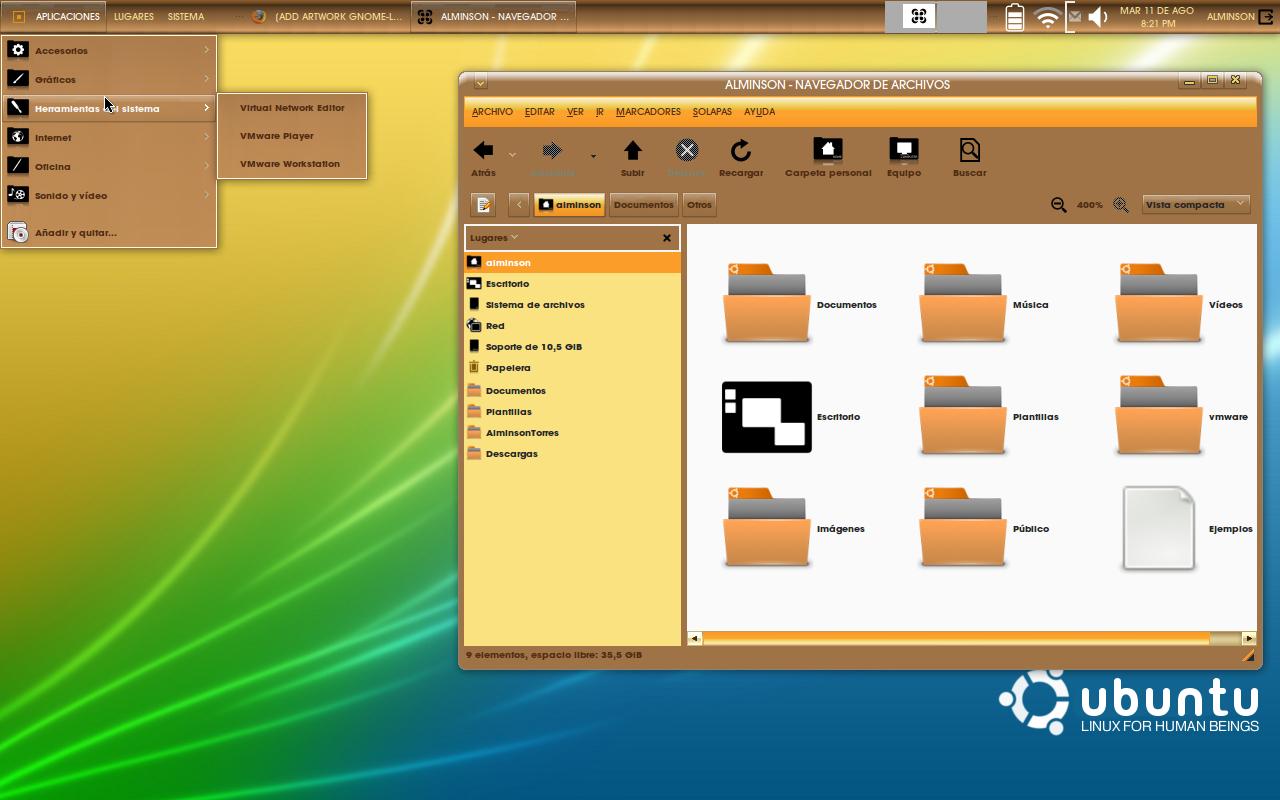Expand the Internet submenu
This screenshot has width=1280, height=800.
[x=109, y=137]
